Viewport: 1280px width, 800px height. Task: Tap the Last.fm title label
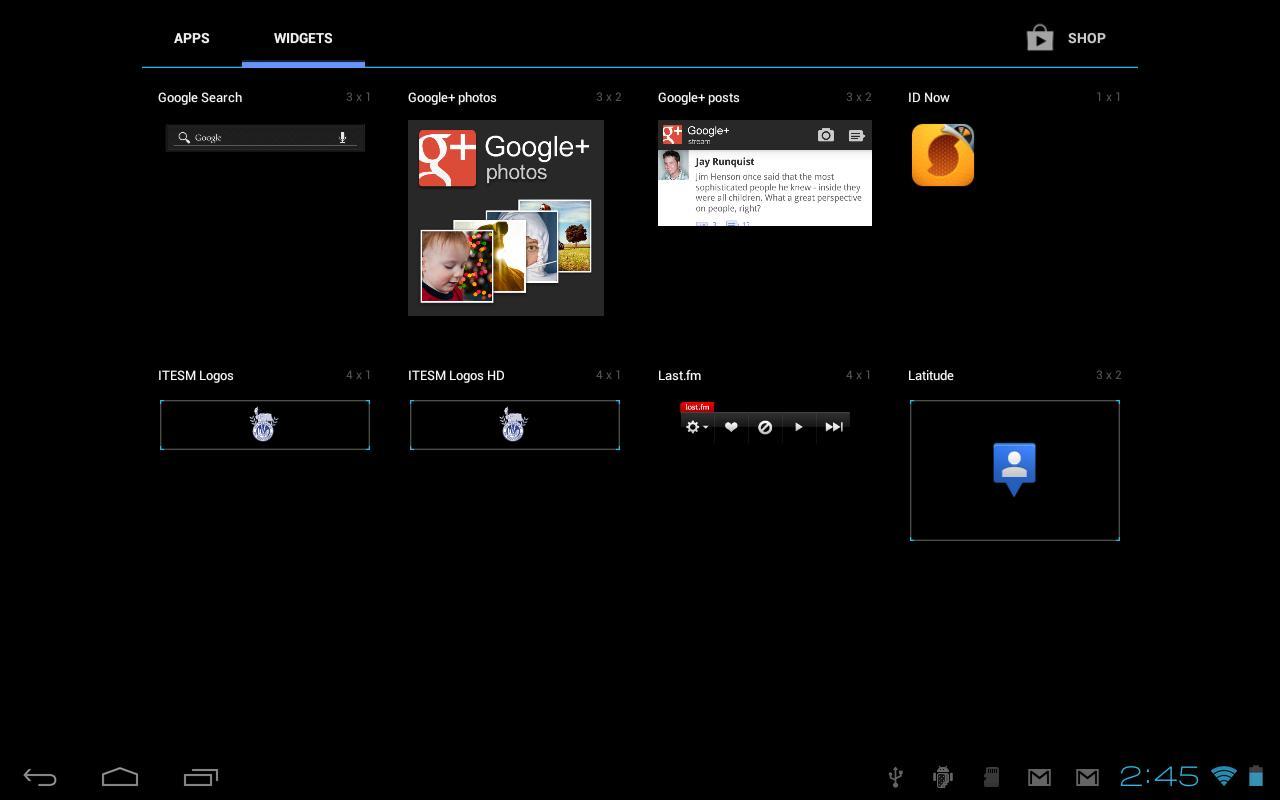tap(680, 375)
